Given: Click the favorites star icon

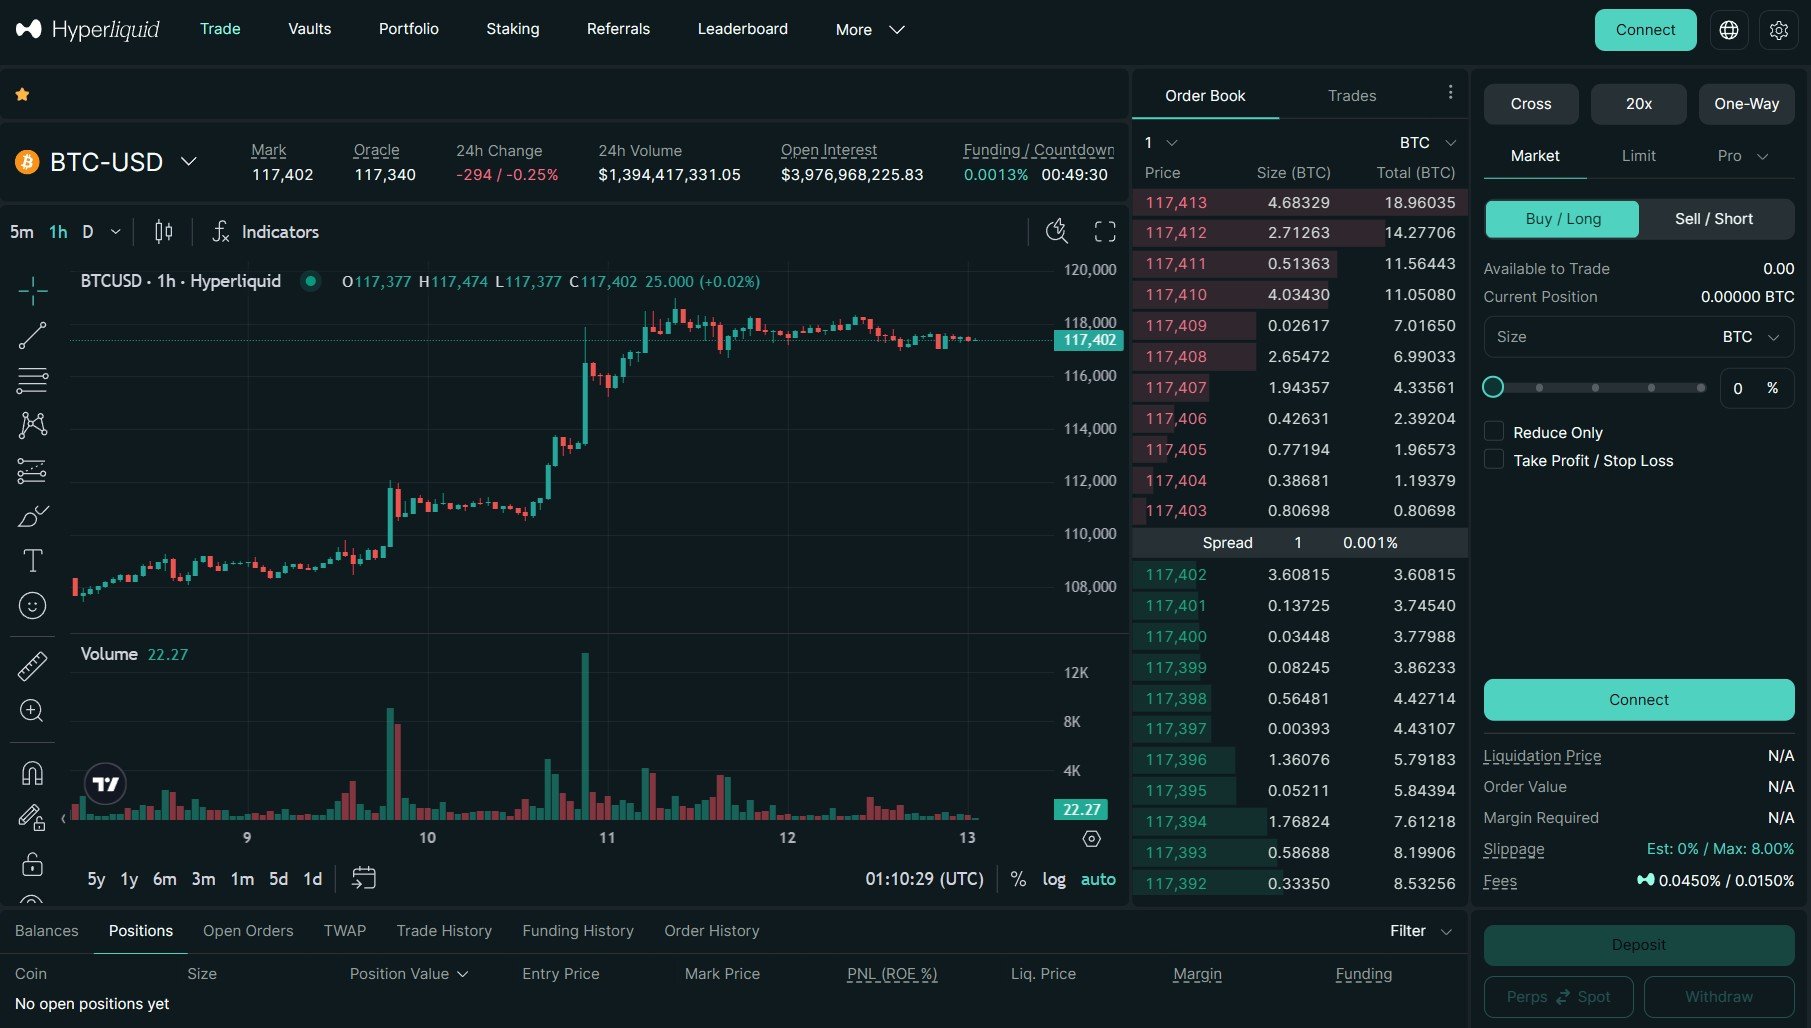Looking at the screenshot, I should point(22,95).
